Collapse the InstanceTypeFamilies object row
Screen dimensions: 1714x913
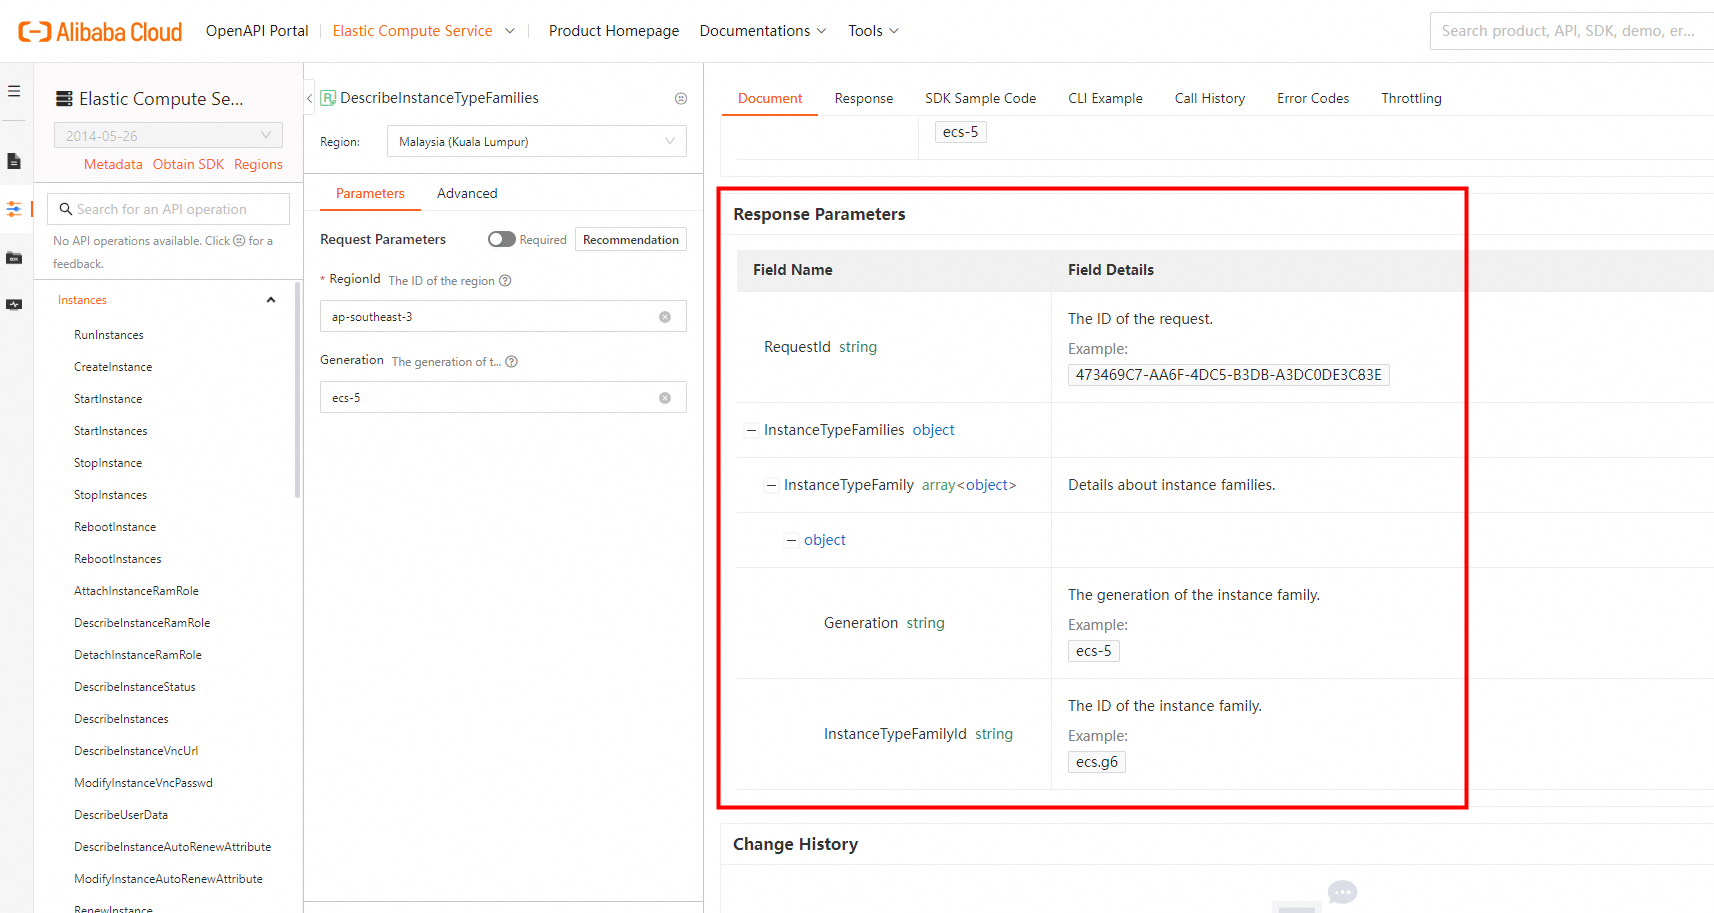coord(751,431)
